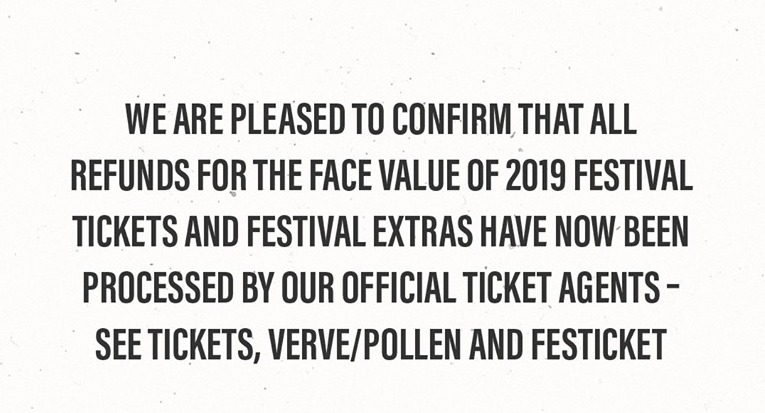Click the word FESTICKET

pyautogui.click(x=599, y=344)
